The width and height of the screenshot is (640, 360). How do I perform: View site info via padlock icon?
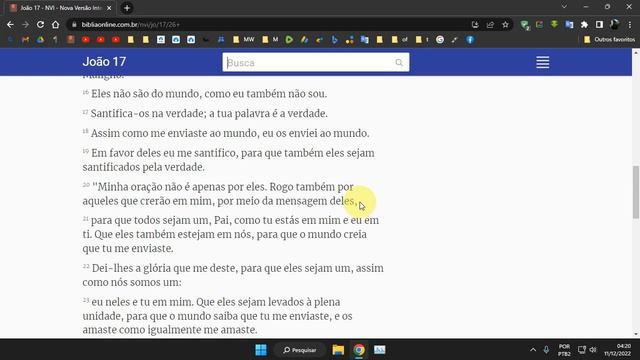(x=74, y=24)
